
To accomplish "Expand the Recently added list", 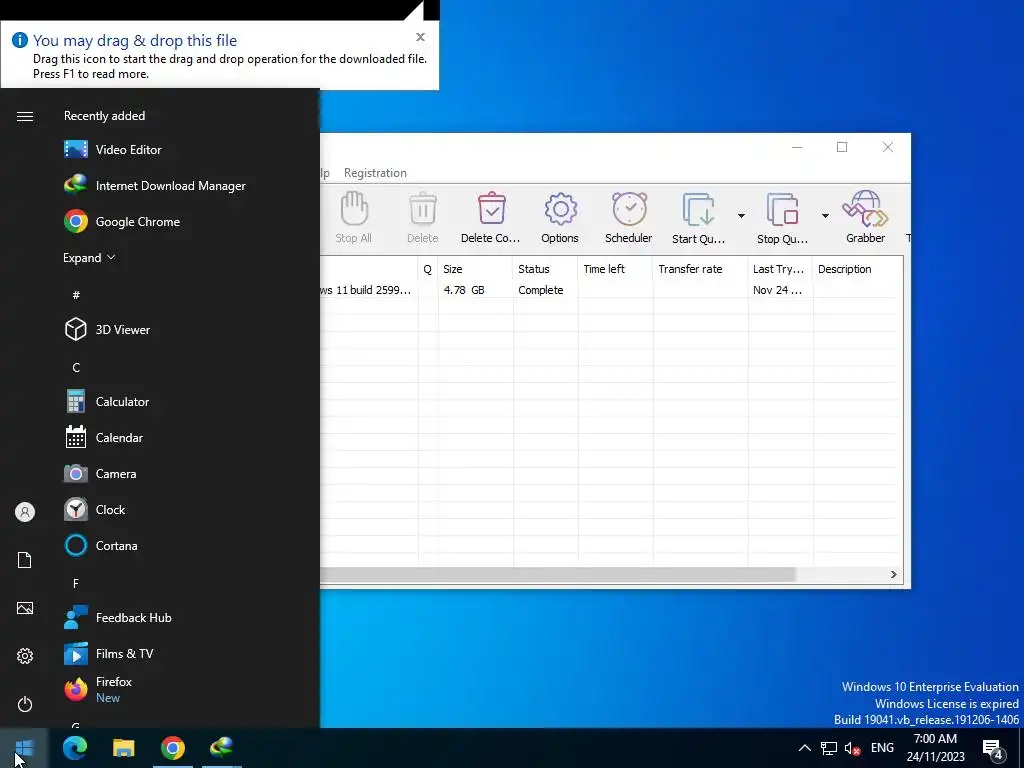I will pyautogui.click(x=89, y=258).
